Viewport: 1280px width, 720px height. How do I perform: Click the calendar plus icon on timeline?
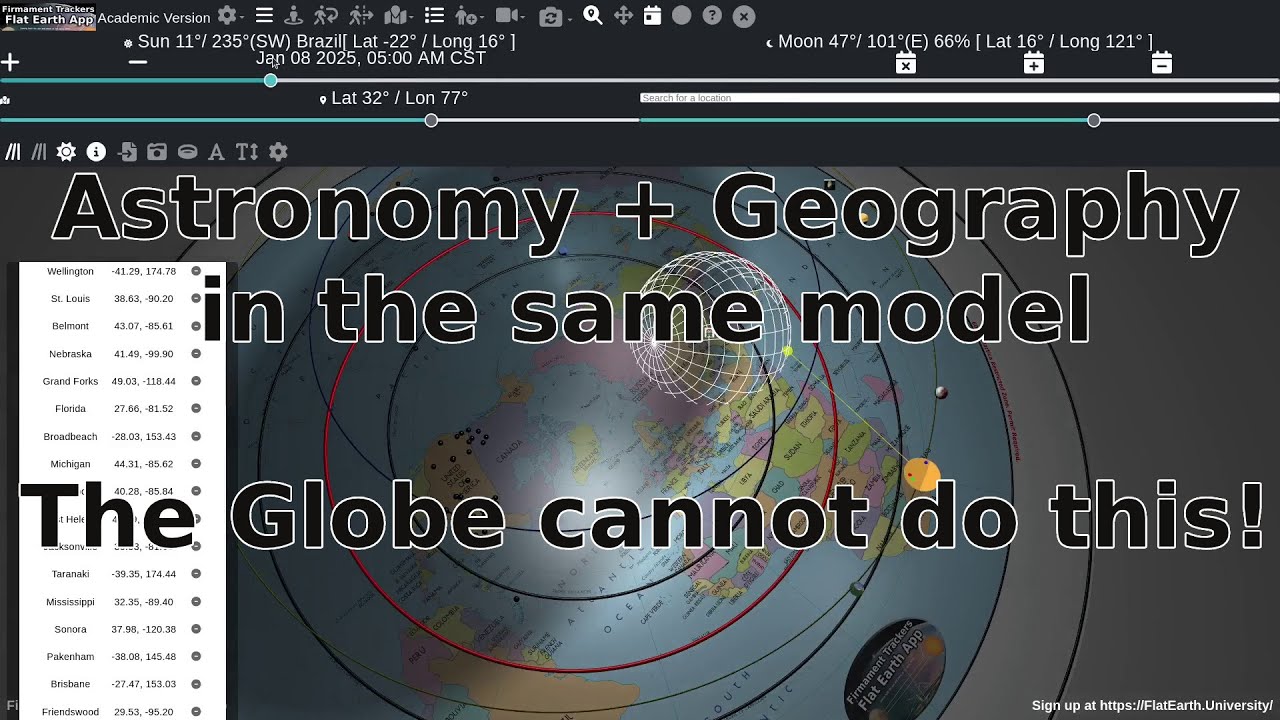[x=1034, y=64]
